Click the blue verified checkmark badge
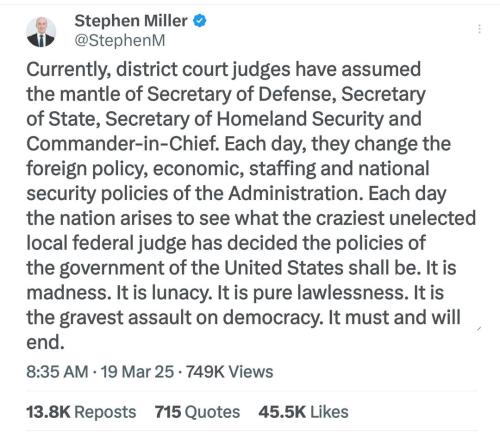Screen dimensions: 500x437 (x=200, y=21)
